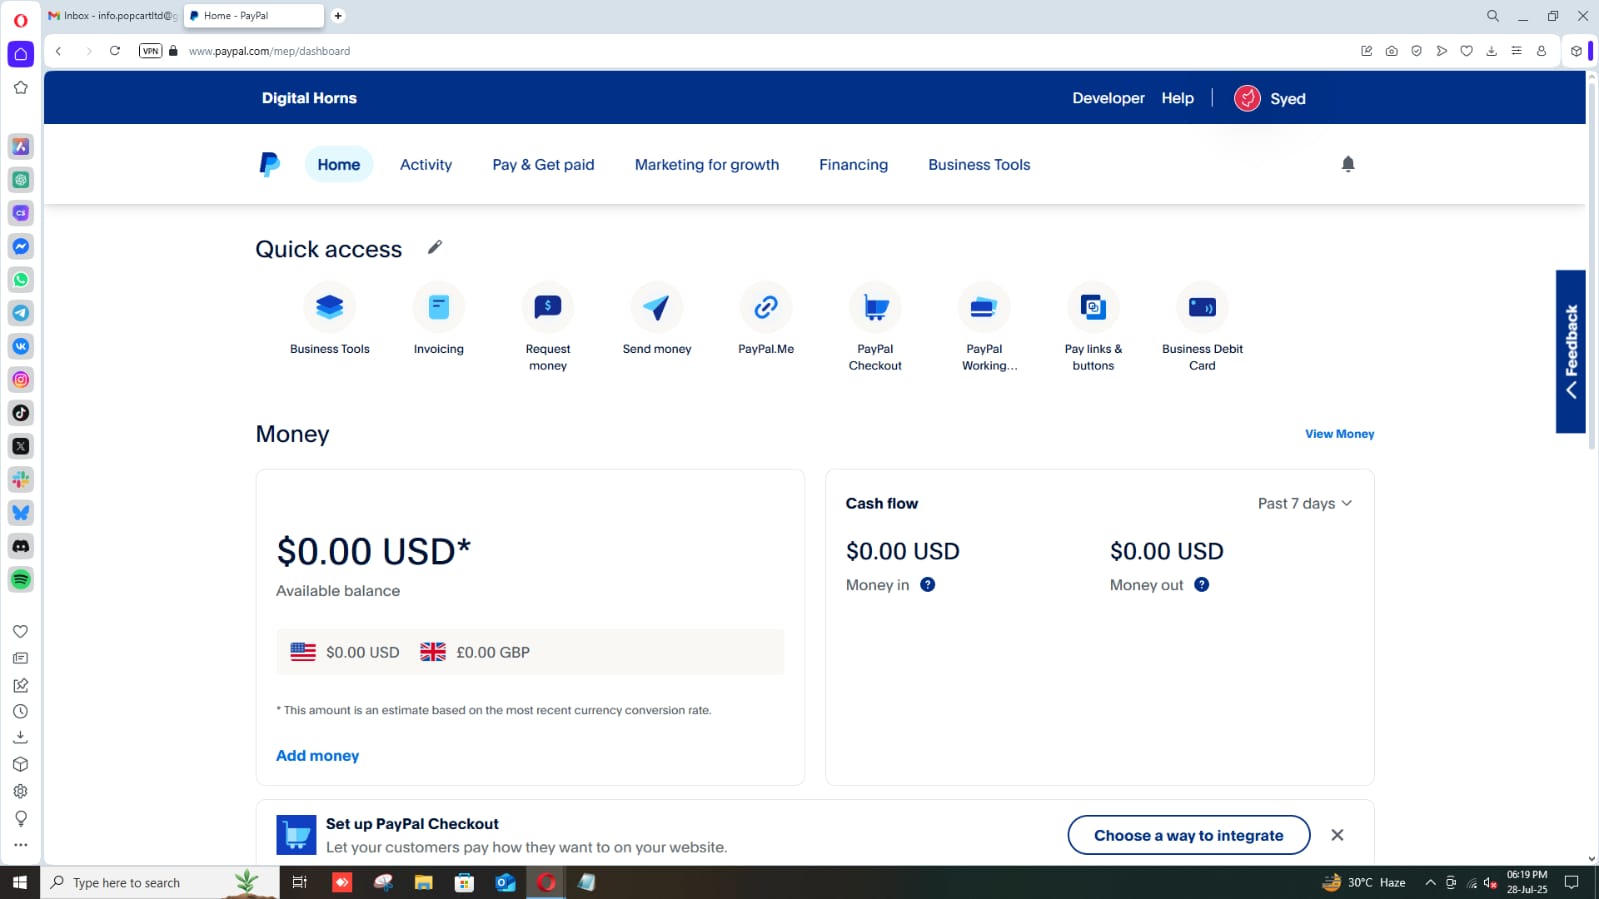Open Pay links & buttons icon
Viewport: 1599px width, 899px height.
click(x=1093, y=307)
